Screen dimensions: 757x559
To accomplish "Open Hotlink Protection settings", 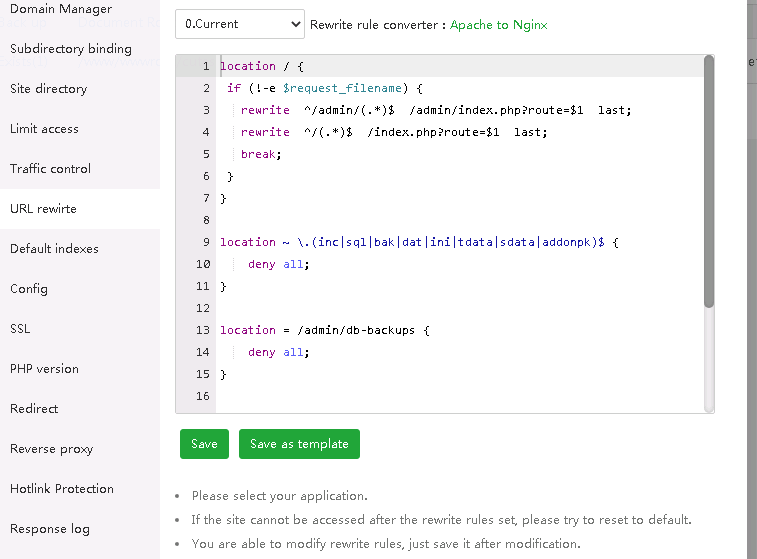I will [x=62, y=489].
